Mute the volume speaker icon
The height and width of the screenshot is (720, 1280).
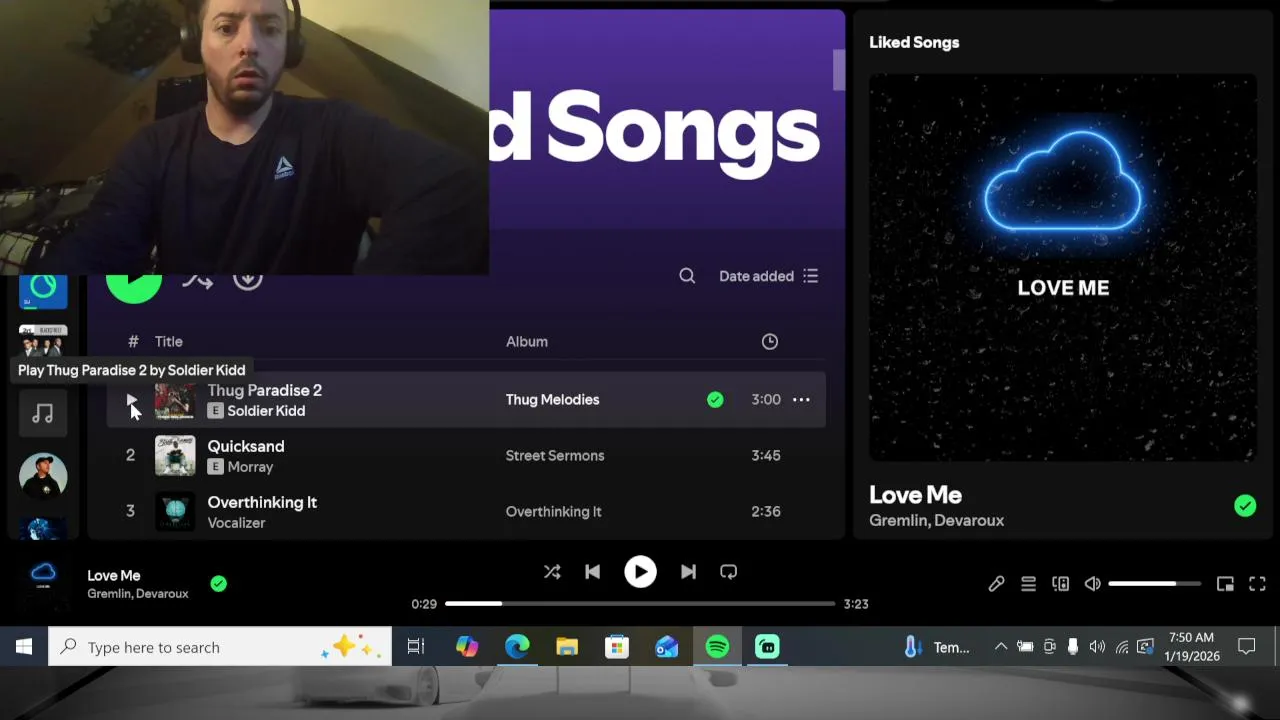pos(1093,584)
